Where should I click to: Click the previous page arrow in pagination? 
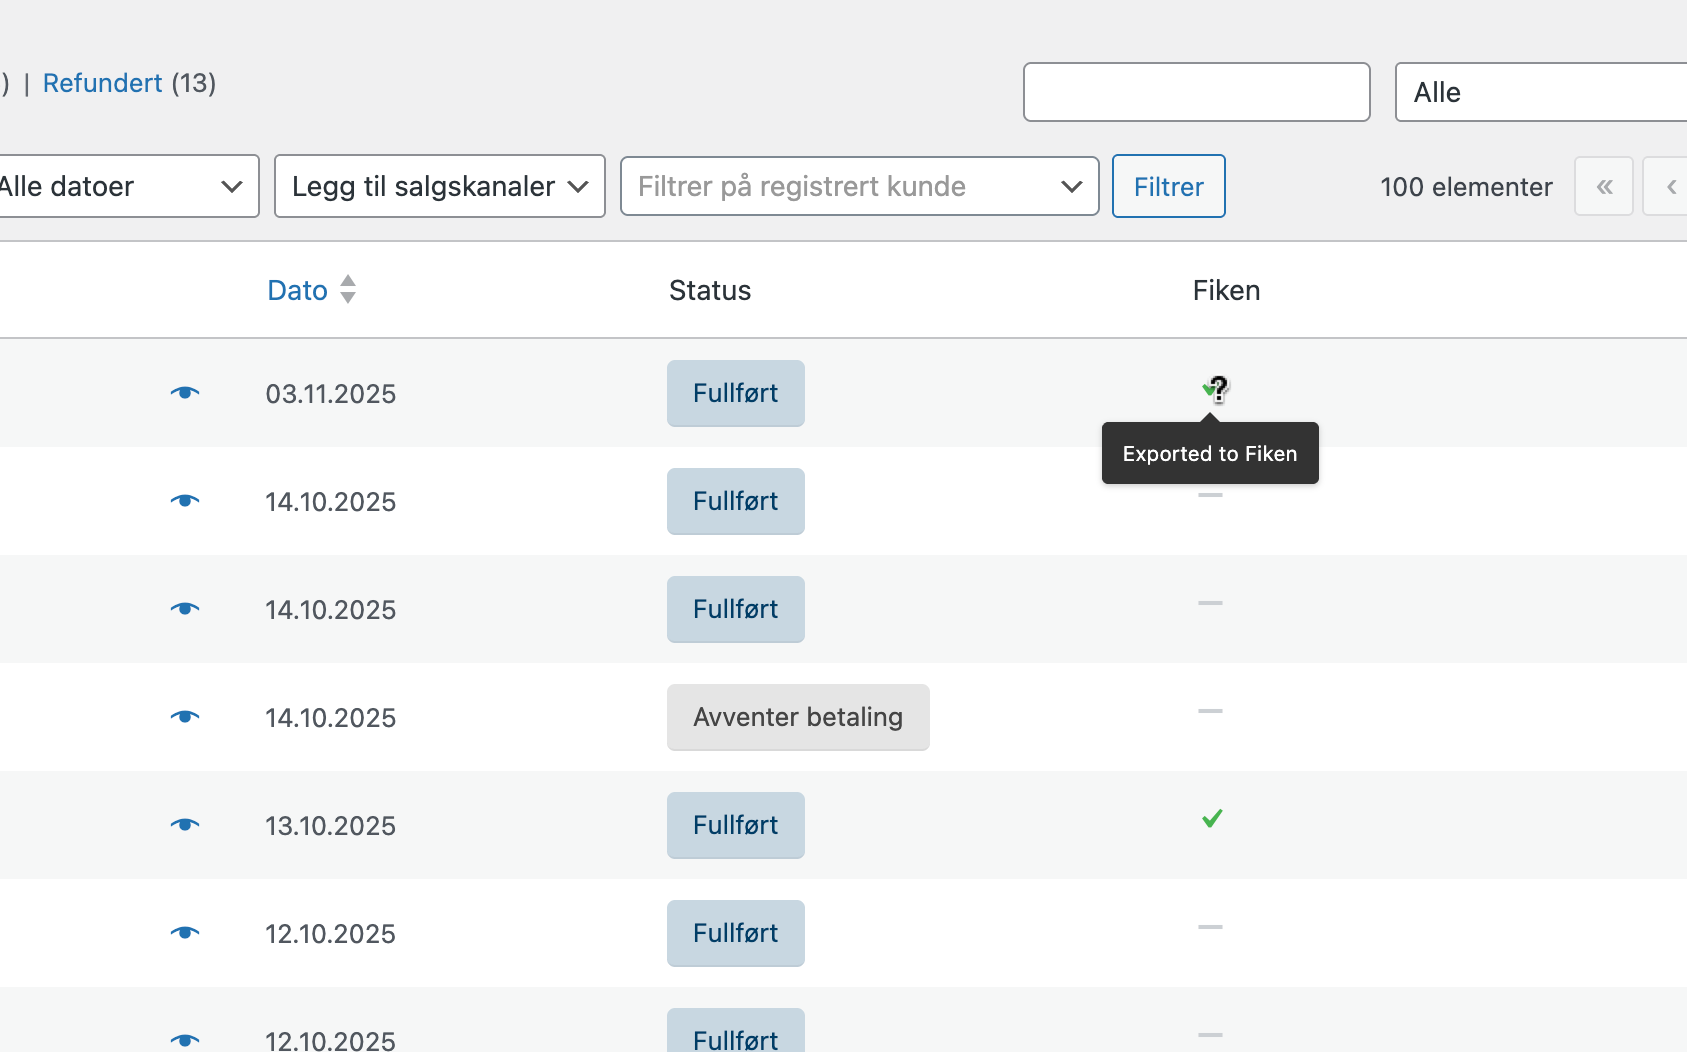click(x=1668, y=186)
